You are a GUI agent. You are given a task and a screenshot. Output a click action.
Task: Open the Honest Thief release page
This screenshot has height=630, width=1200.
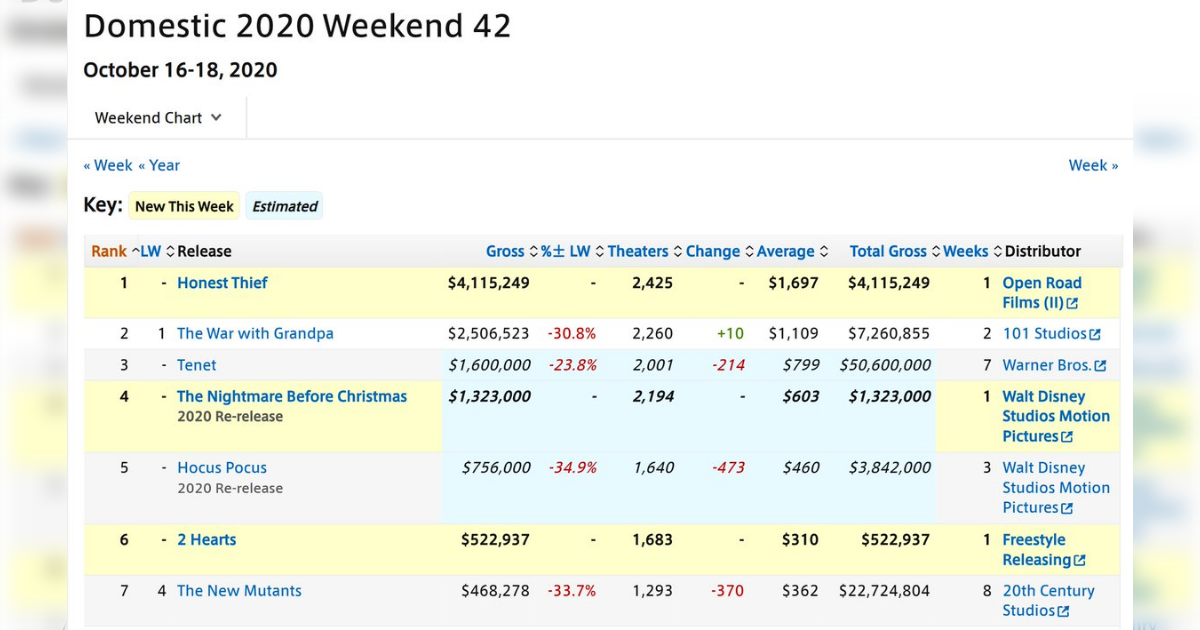coord(222,283)
